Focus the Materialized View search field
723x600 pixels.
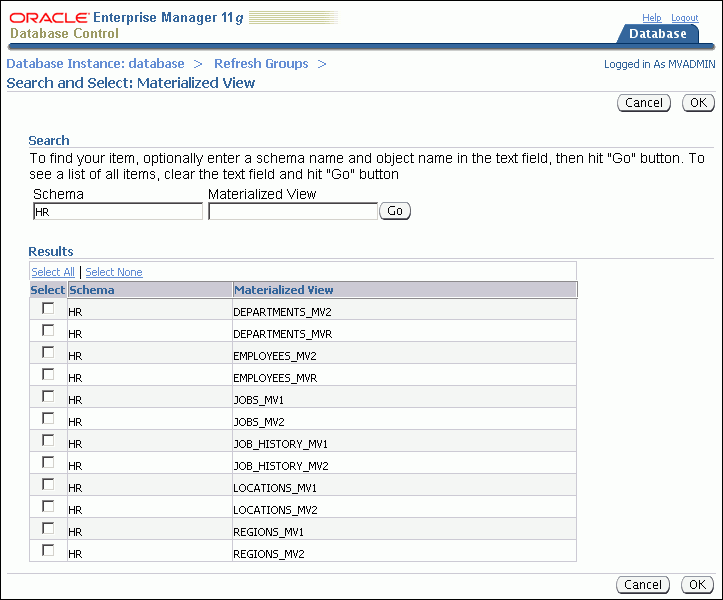(292, 212)
